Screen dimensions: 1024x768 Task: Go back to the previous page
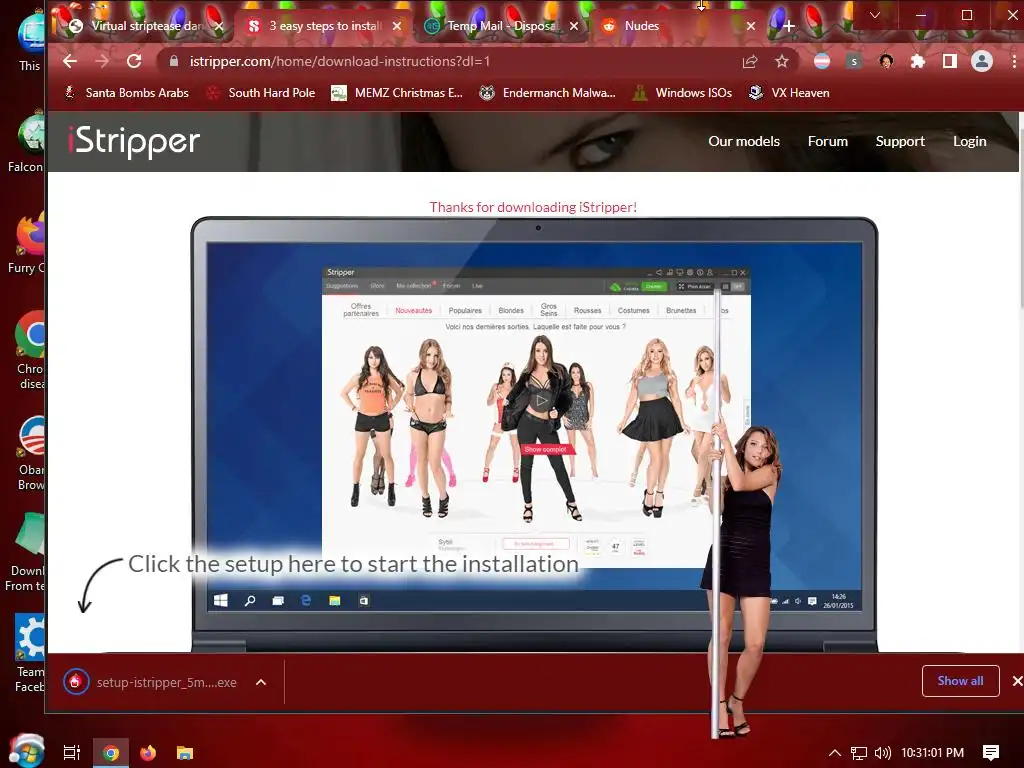click(70, 61)
